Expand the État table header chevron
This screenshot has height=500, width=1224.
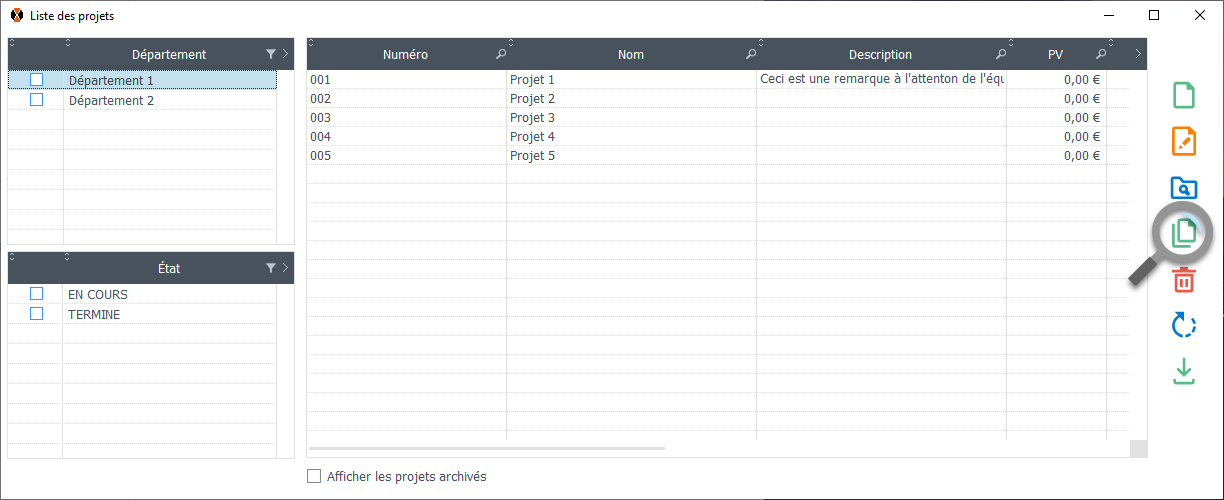click(286, 268)
